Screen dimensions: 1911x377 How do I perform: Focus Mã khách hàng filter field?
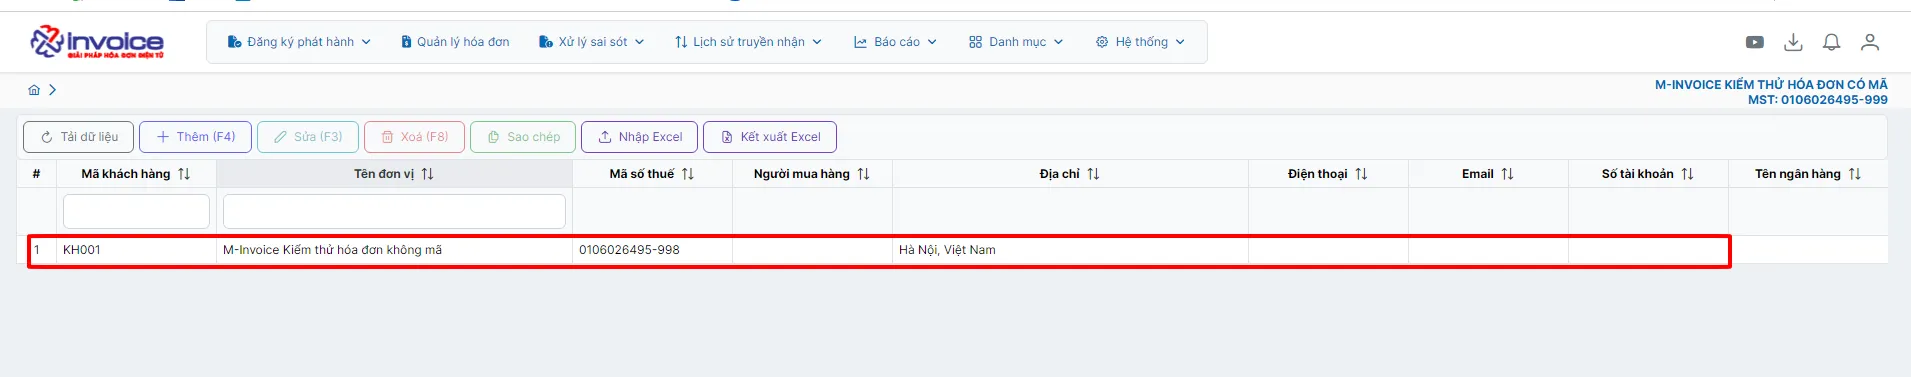pos(136,212)
